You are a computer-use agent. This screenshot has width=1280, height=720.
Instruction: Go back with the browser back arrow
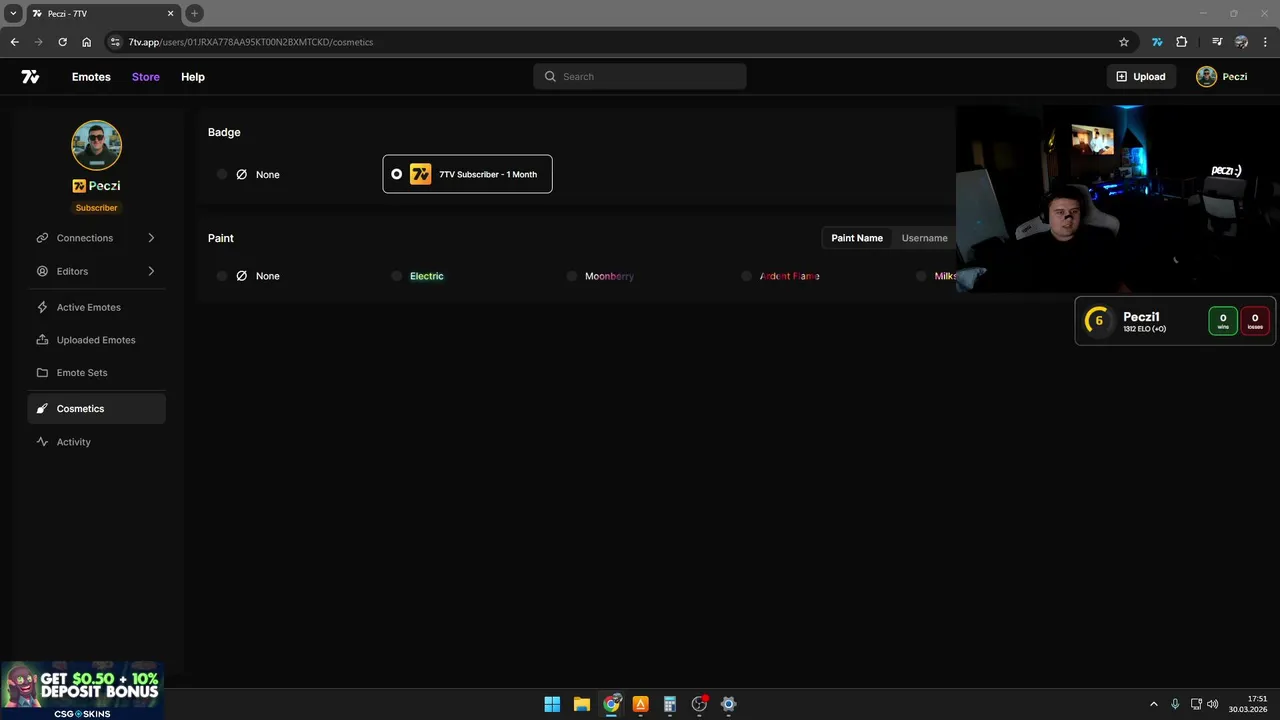click(x=14, y=42)
